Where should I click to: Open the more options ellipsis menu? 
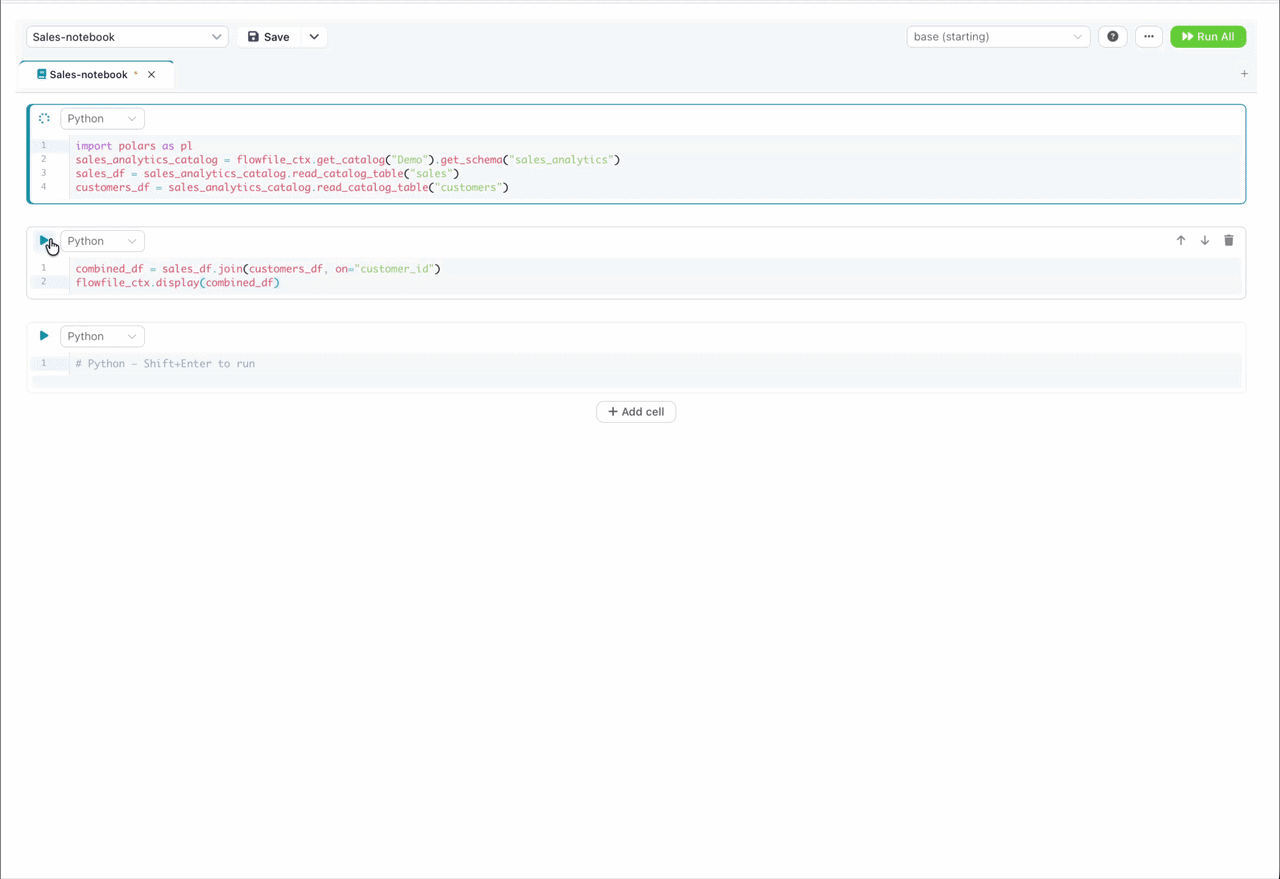click(x=1149, y=37)
